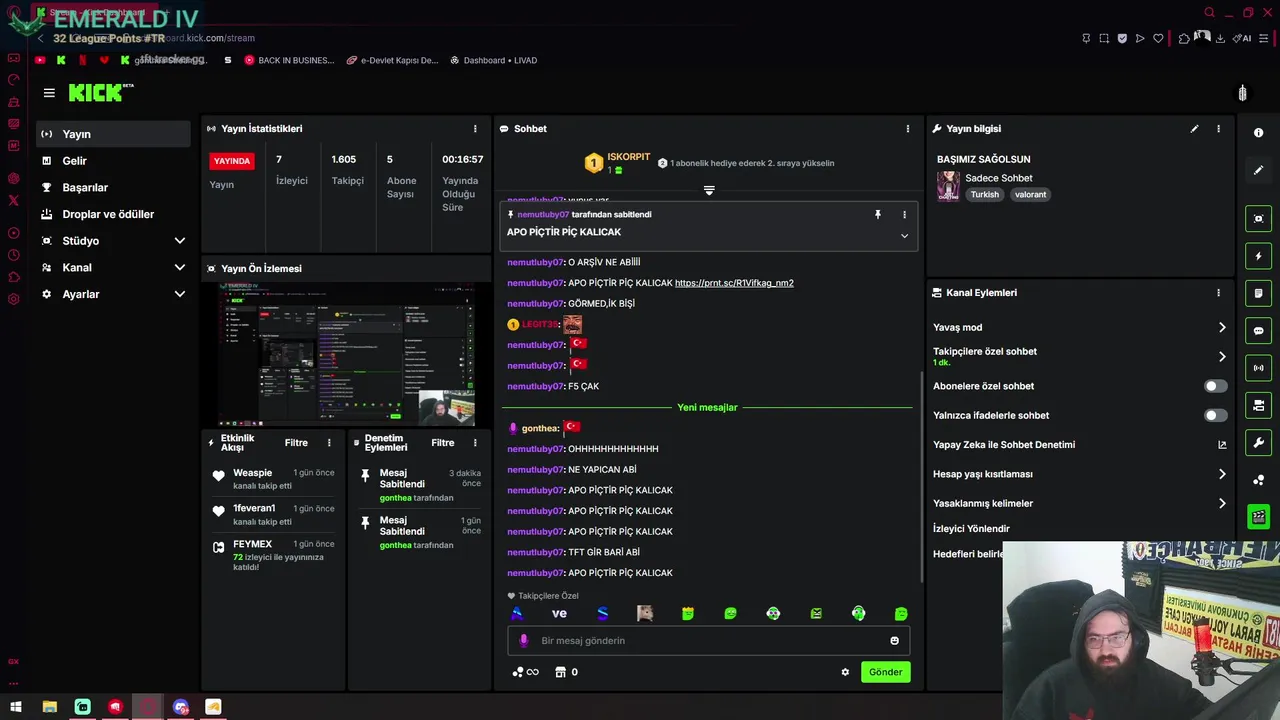Screen dimensions: 1280x720
Task: Click the heart bookmark icon in address bar
Action: (1158, 39)
